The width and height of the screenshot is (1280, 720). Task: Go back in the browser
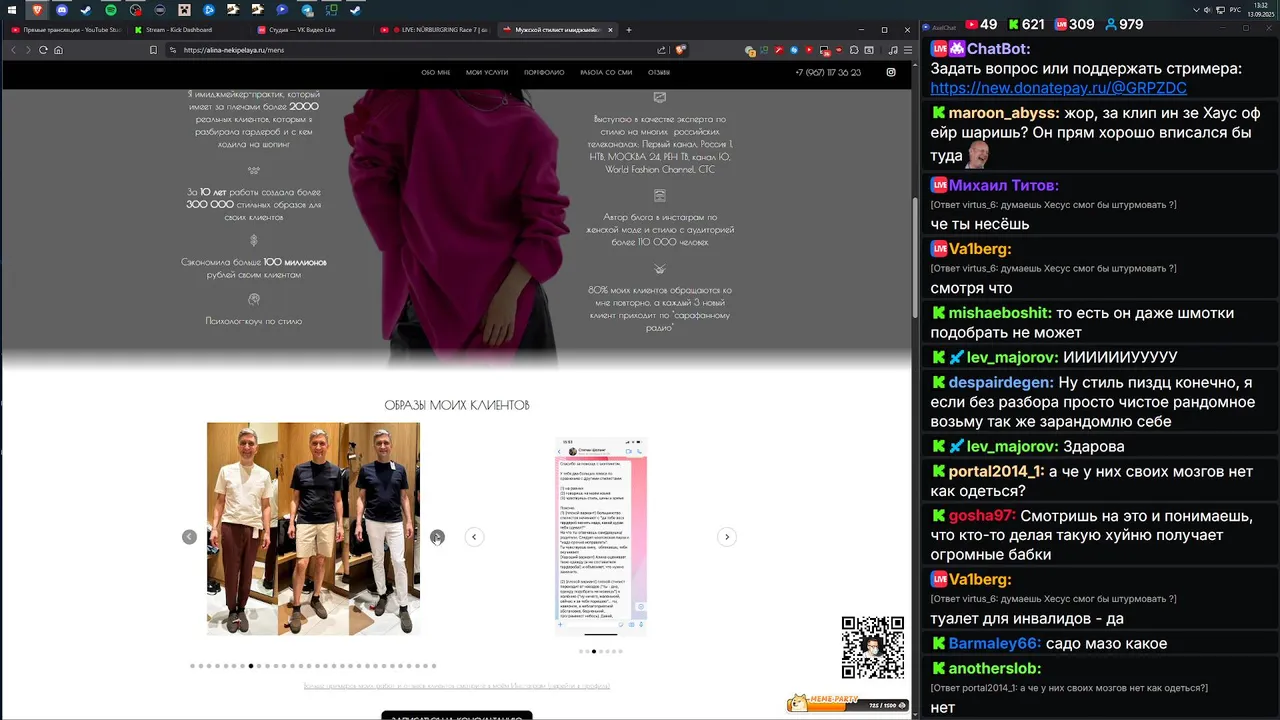click(x=14, y=50)
